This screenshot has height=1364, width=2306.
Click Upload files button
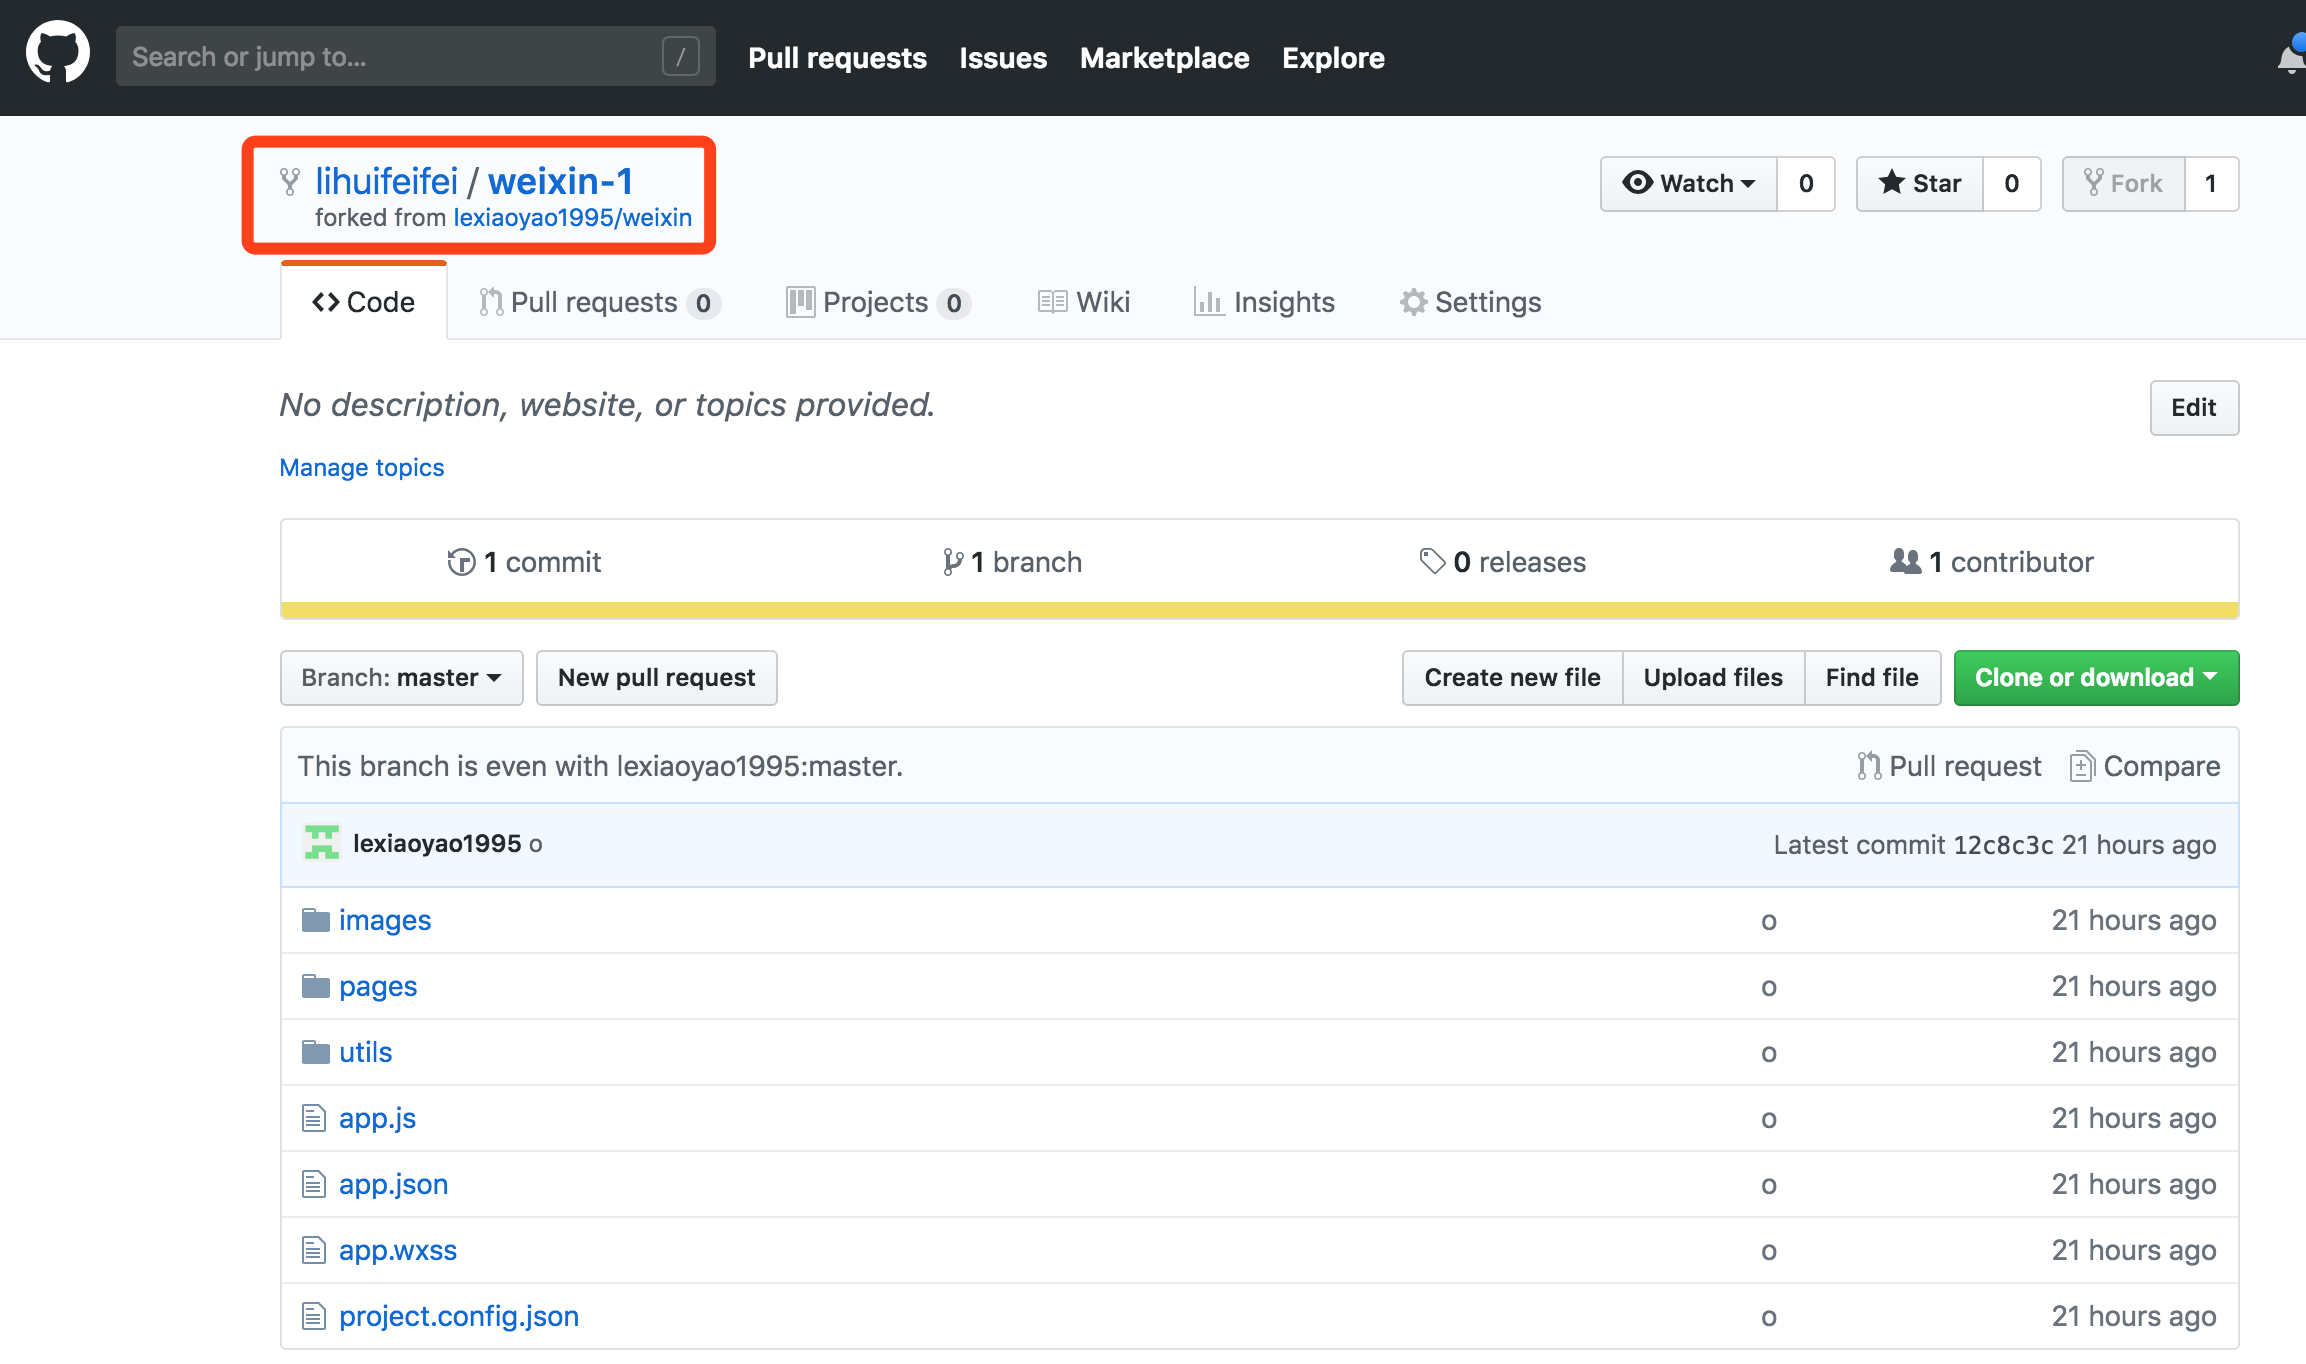coord(1713,678)
